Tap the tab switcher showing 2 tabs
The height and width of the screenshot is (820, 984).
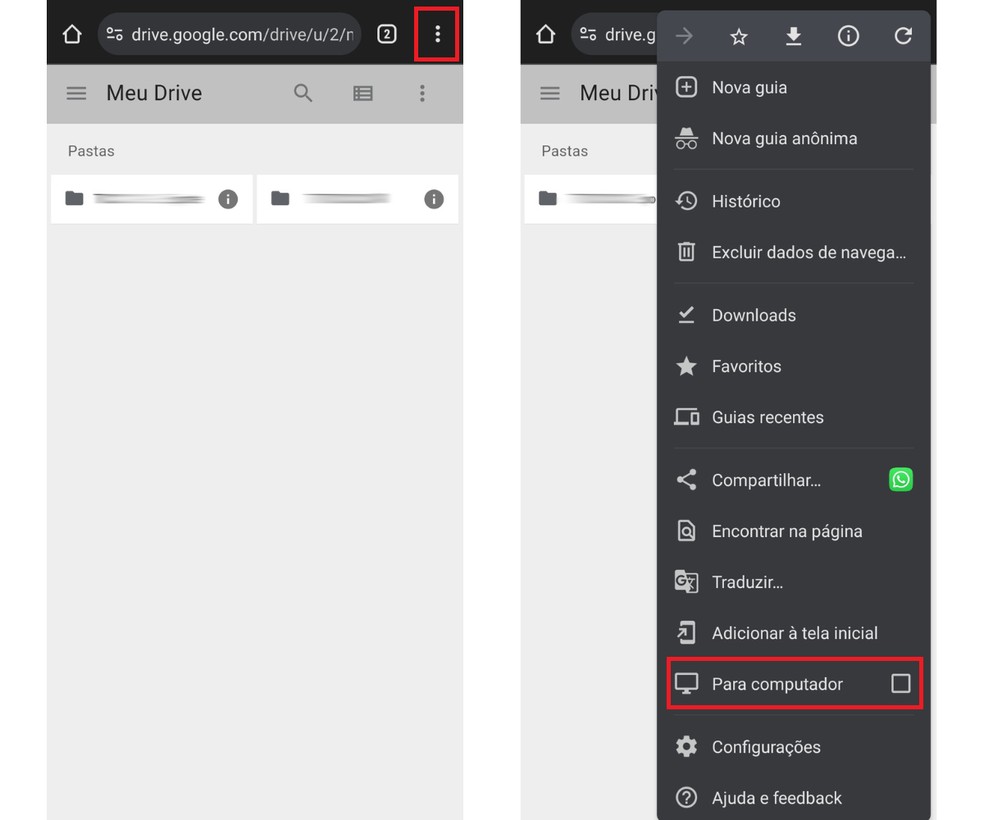click(386, 33)
